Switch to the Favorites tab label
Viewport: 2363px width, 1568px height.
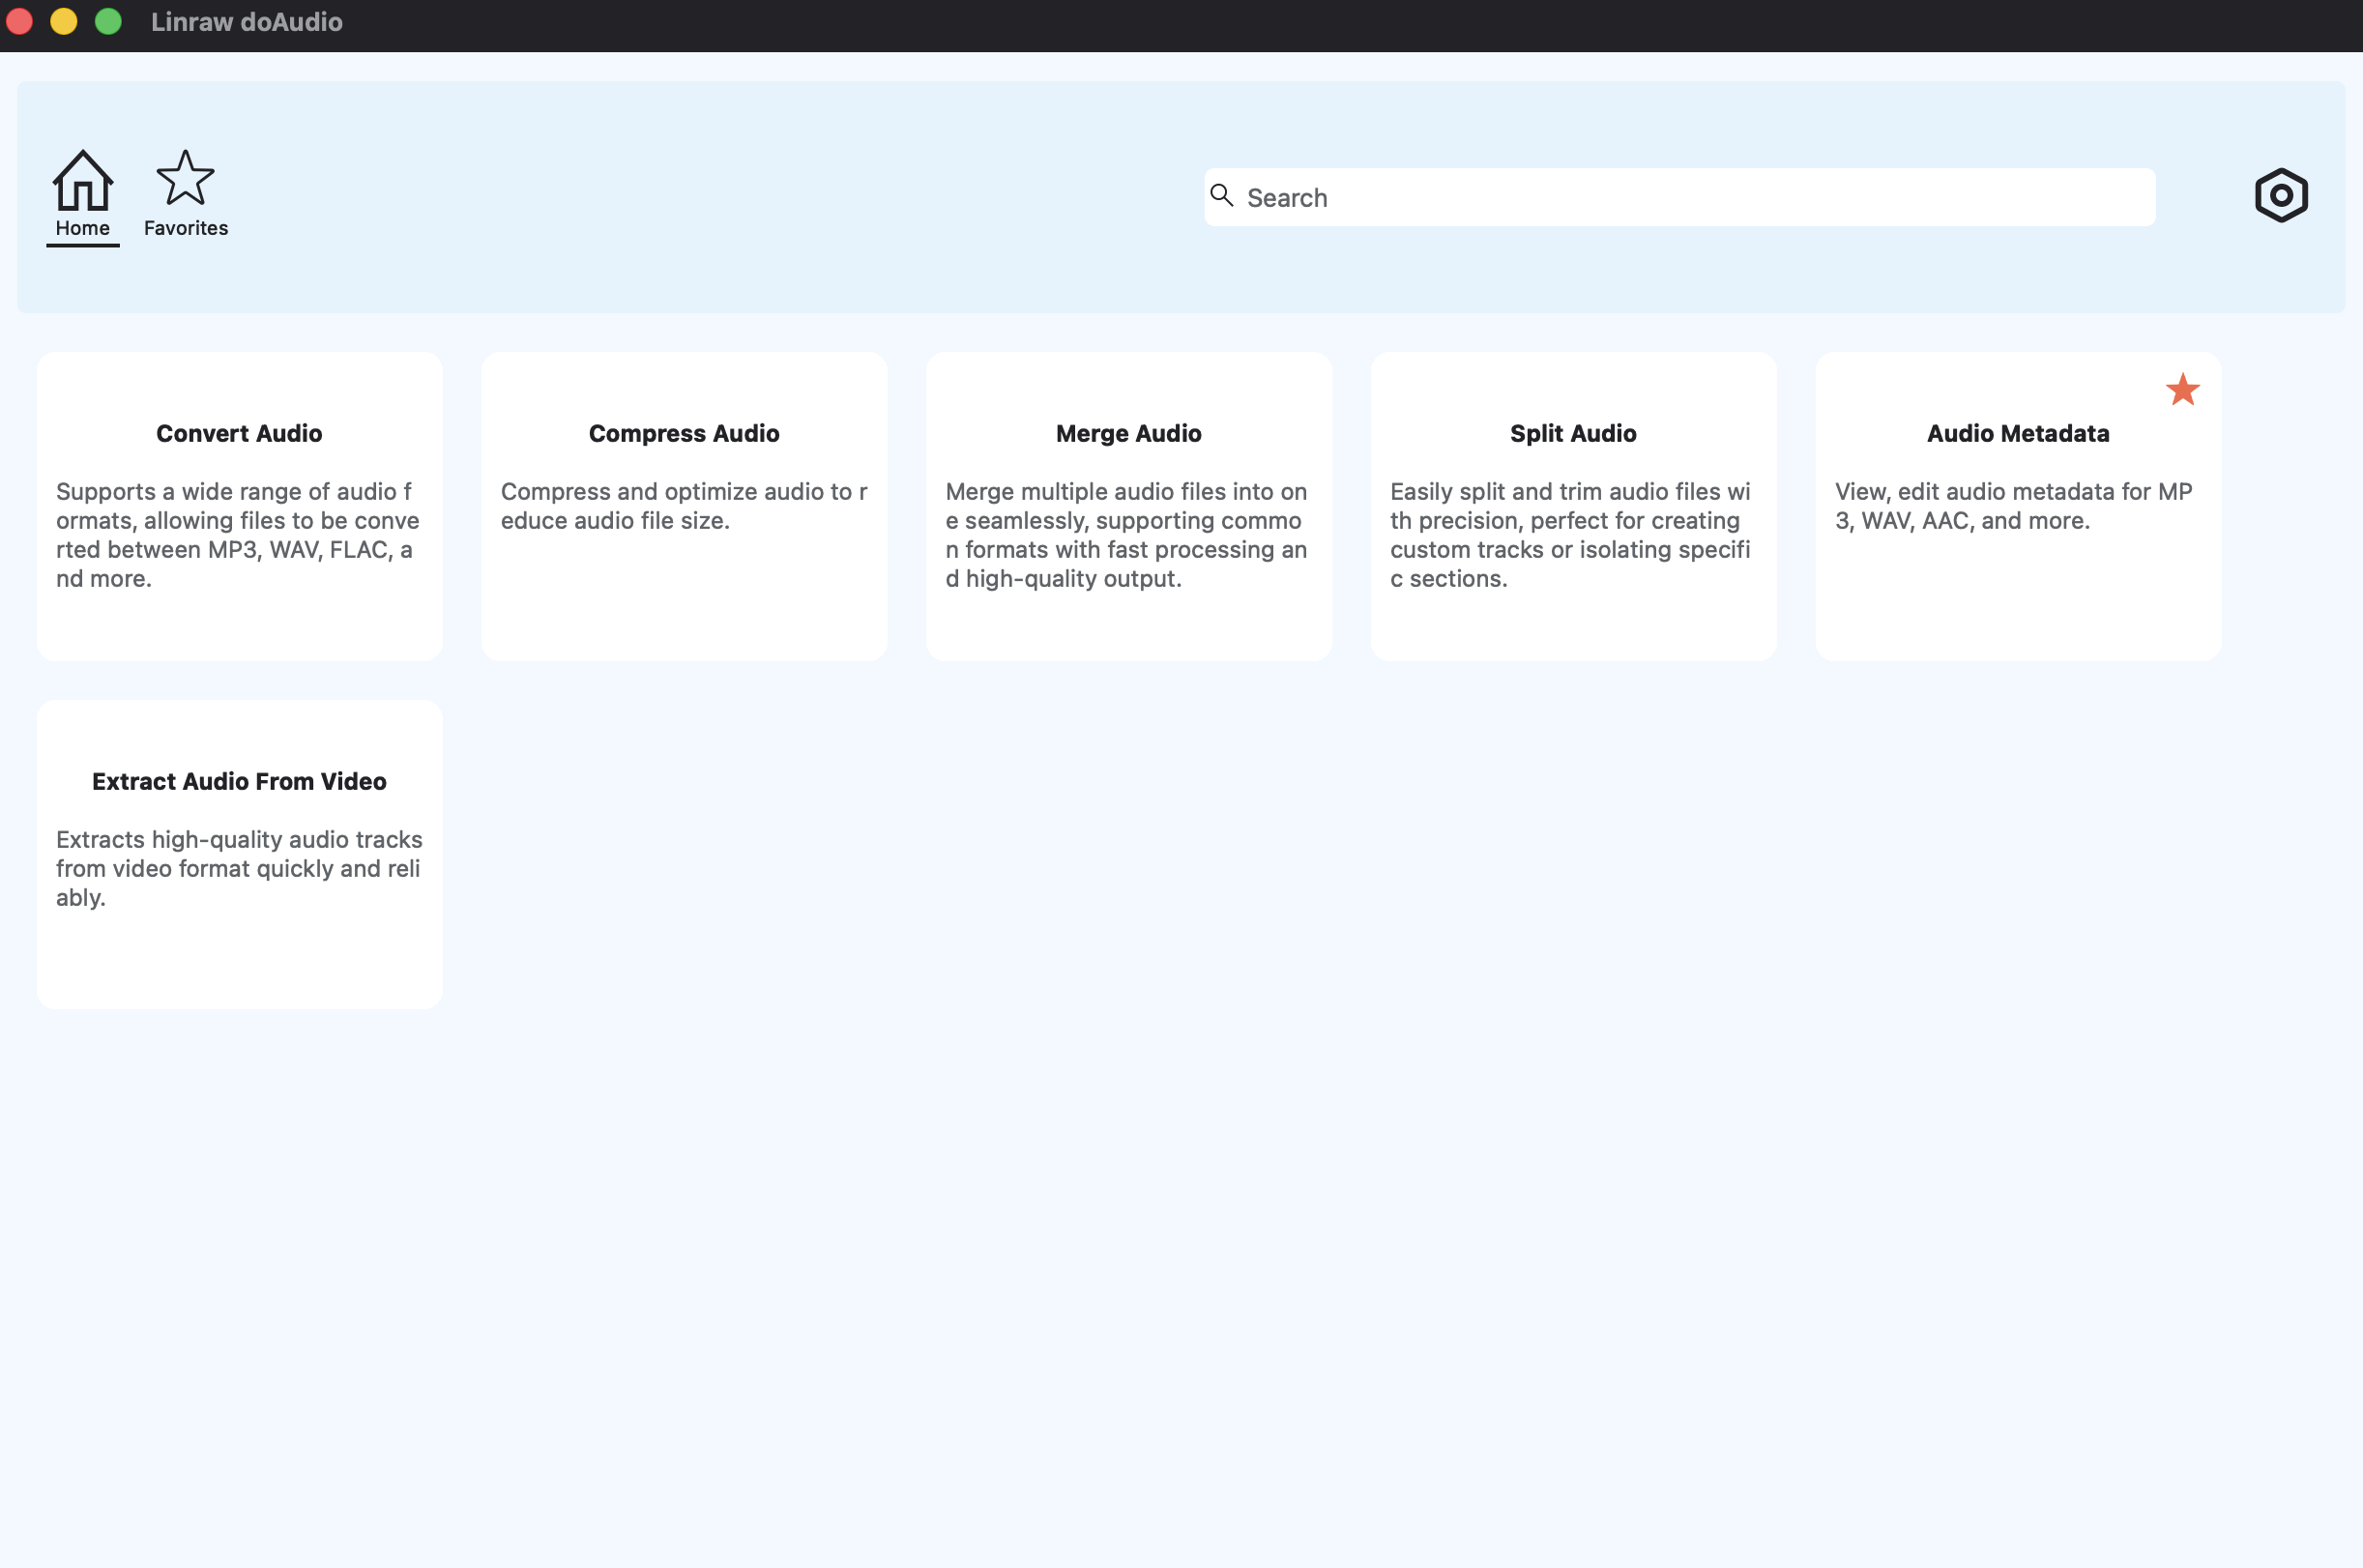coord(185,228)
